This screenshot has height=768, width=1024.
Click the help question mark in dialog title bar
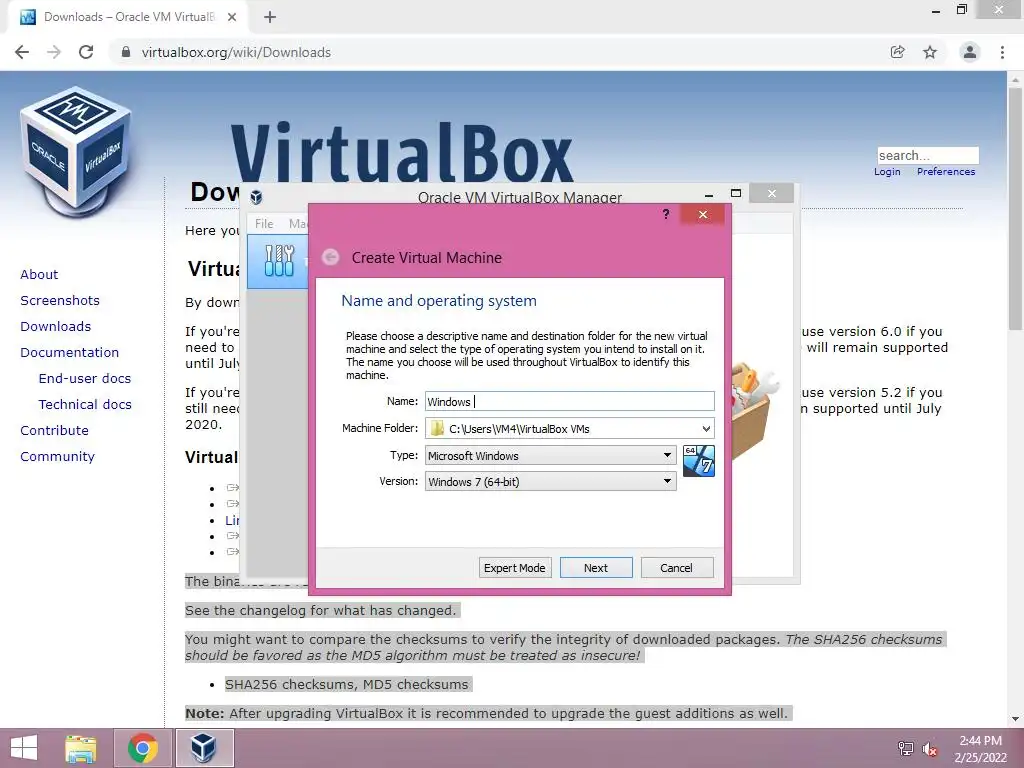(665, 214)
